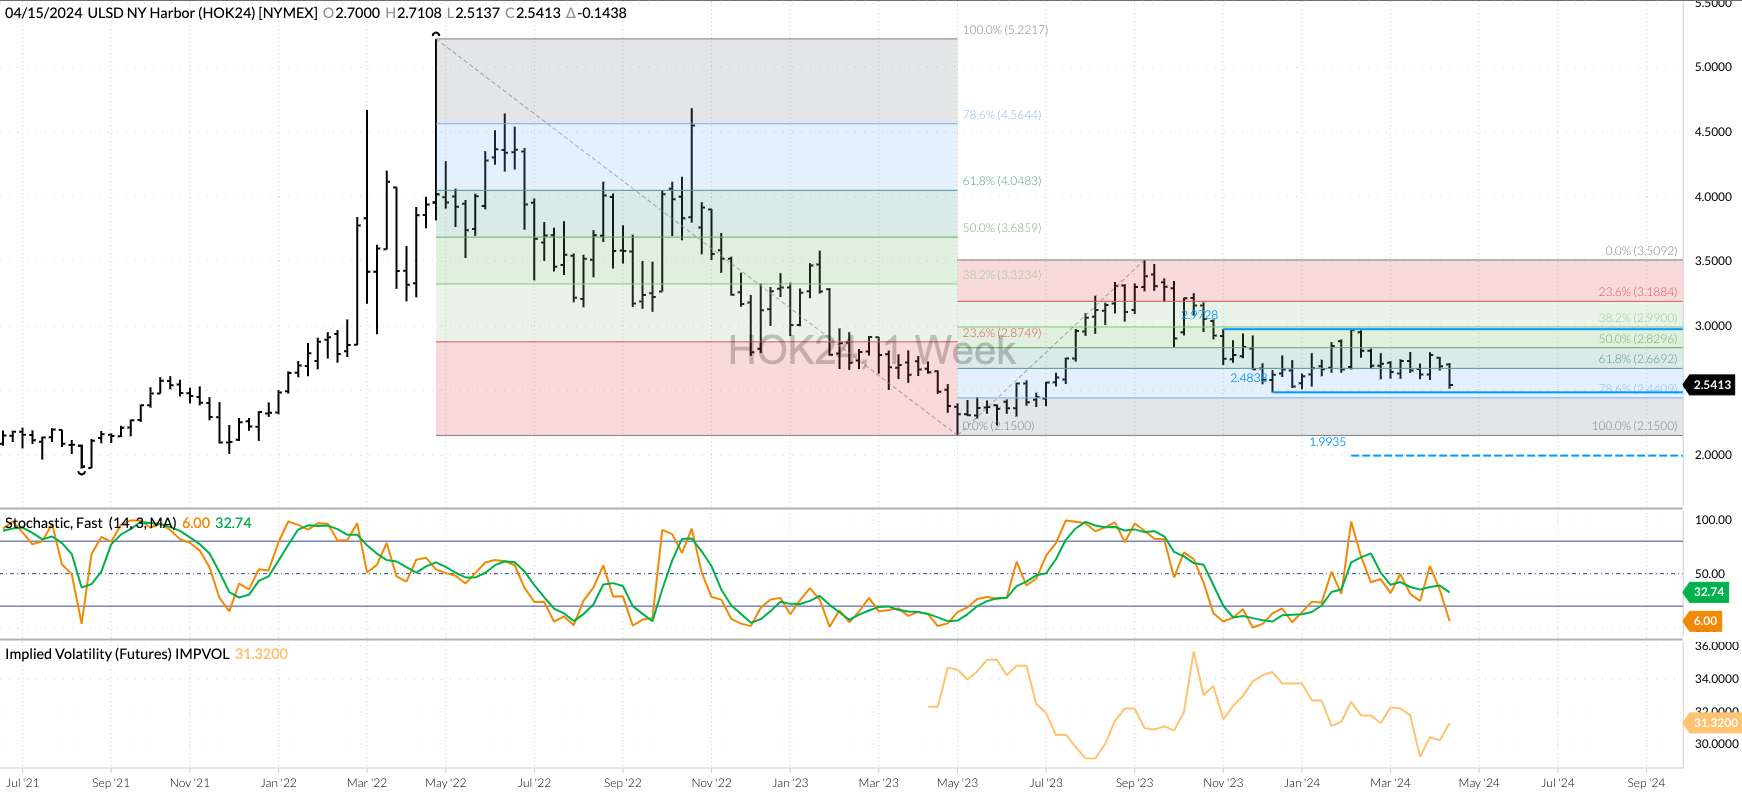Click the orange 6.00 stochastic value tag
This screenshot has height=797, width=1742.
tap(1705, 621)
